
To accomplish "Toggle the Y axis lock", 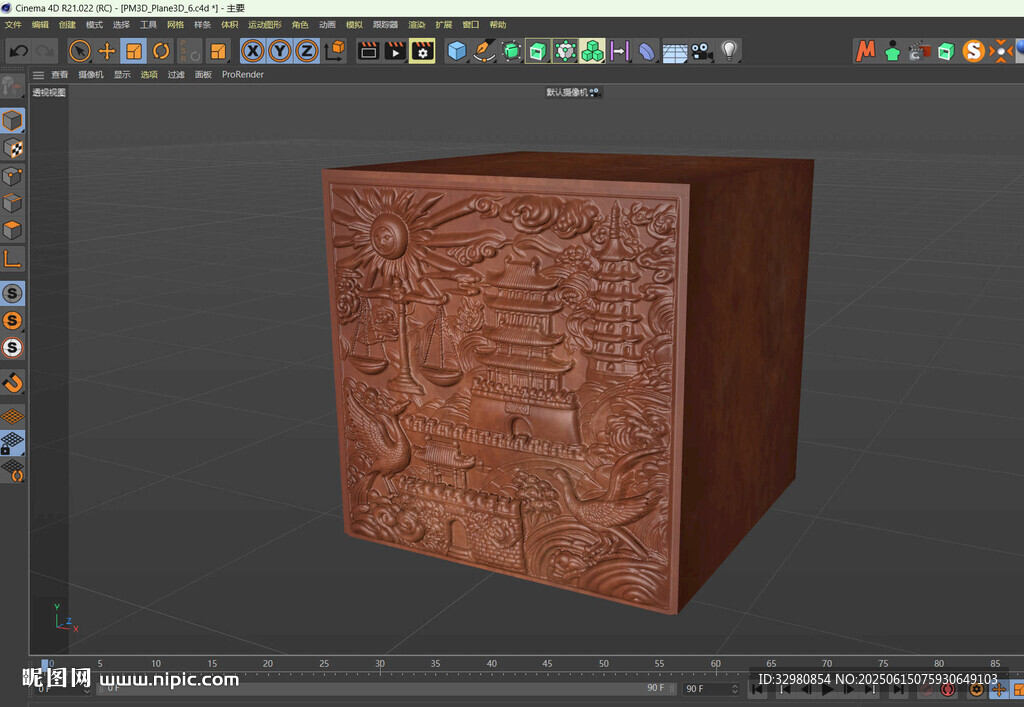I will point(280,51).
